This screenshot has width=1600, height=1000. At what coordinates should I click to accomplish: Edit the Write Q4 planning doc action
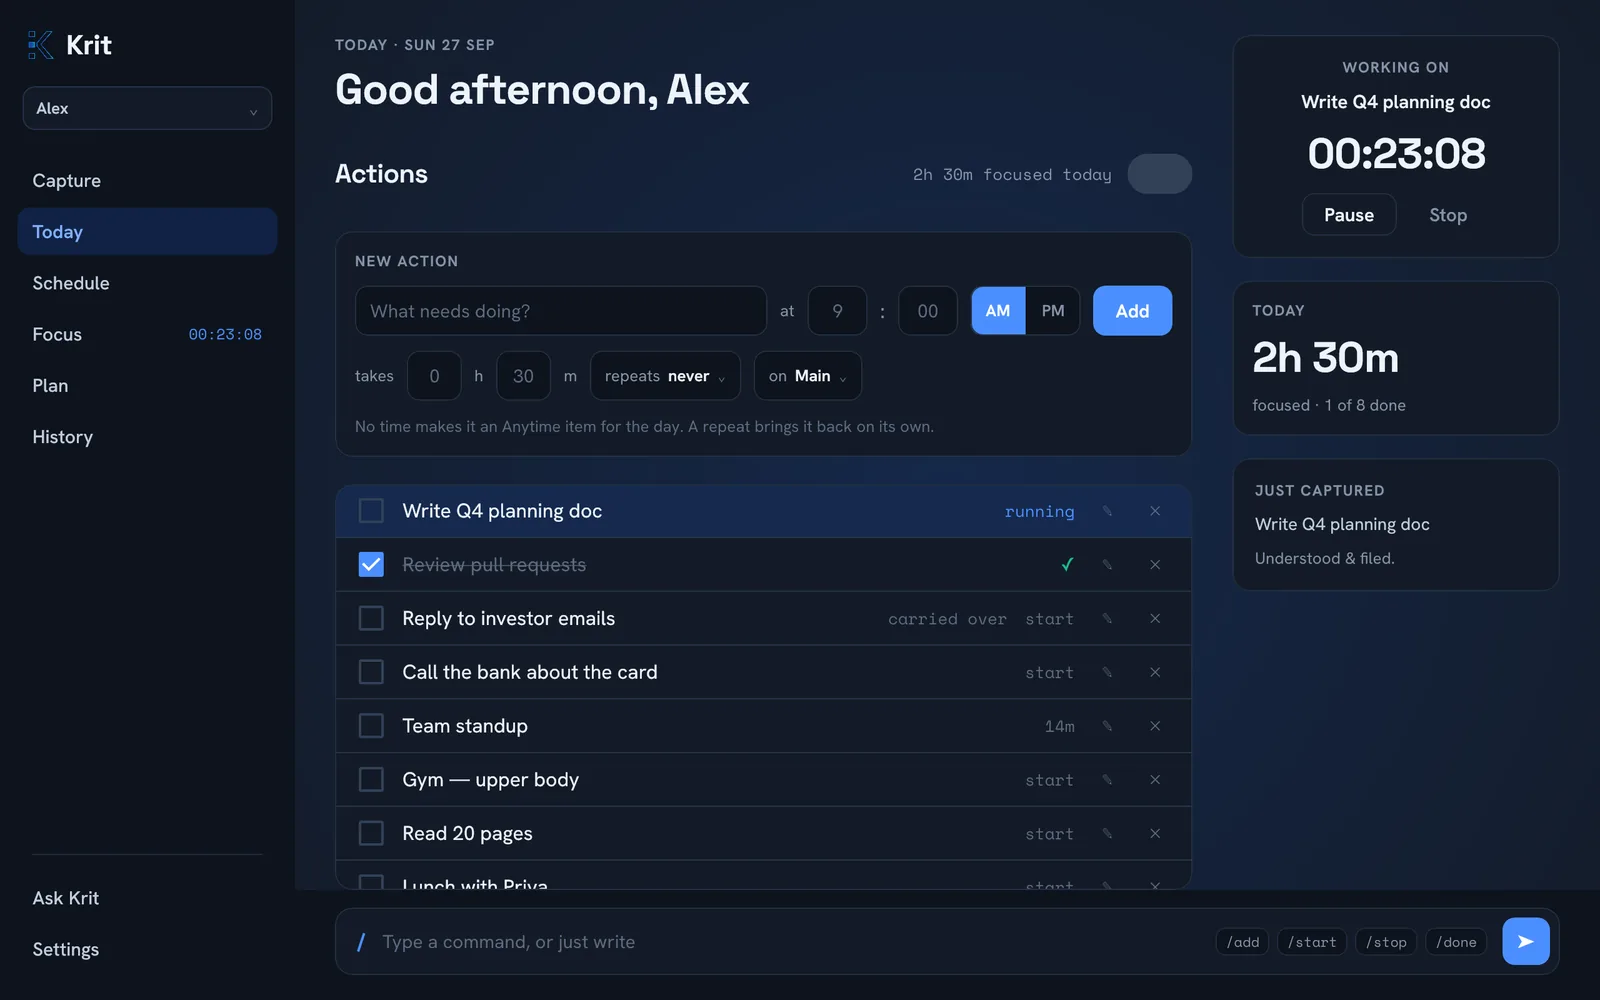(x=1107, y=511)
